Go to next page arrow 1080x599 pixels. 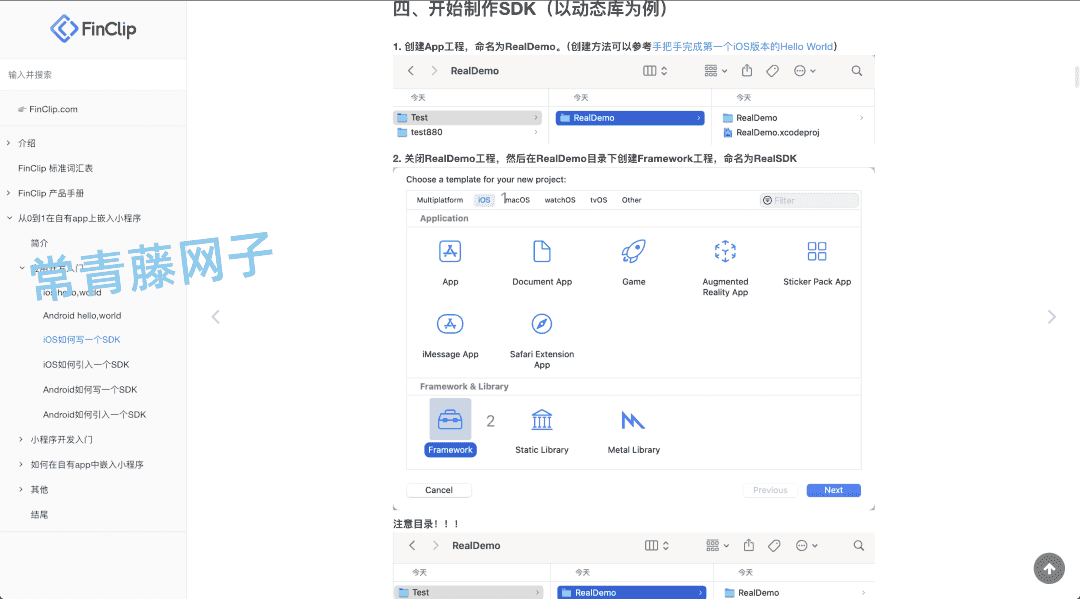pos(1052,317)
